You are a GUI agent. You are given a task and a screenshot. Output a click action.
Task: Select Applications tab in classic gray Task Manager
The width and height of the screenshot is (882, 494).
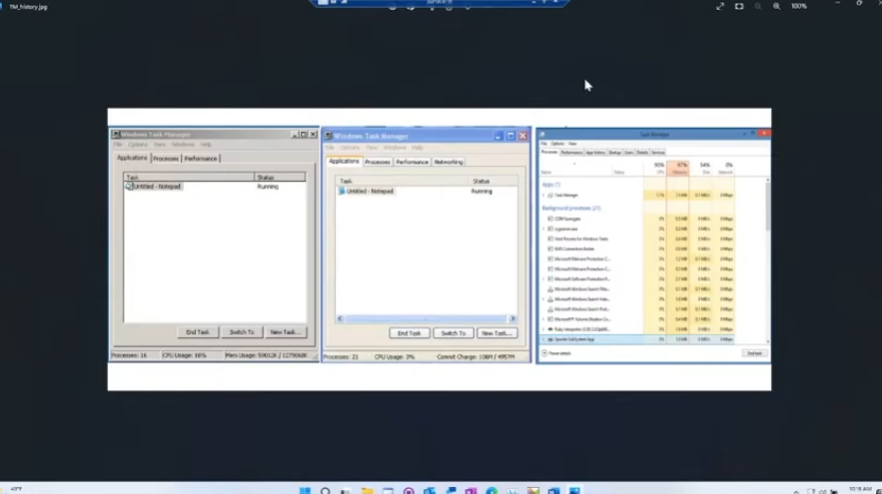click(x=132, y=158)
